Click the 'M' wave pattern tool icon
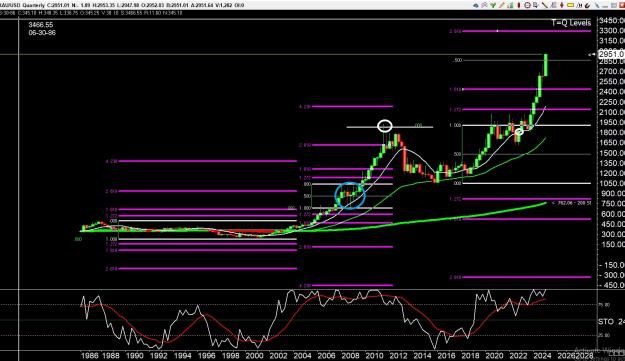 click(x=579, y=5)
